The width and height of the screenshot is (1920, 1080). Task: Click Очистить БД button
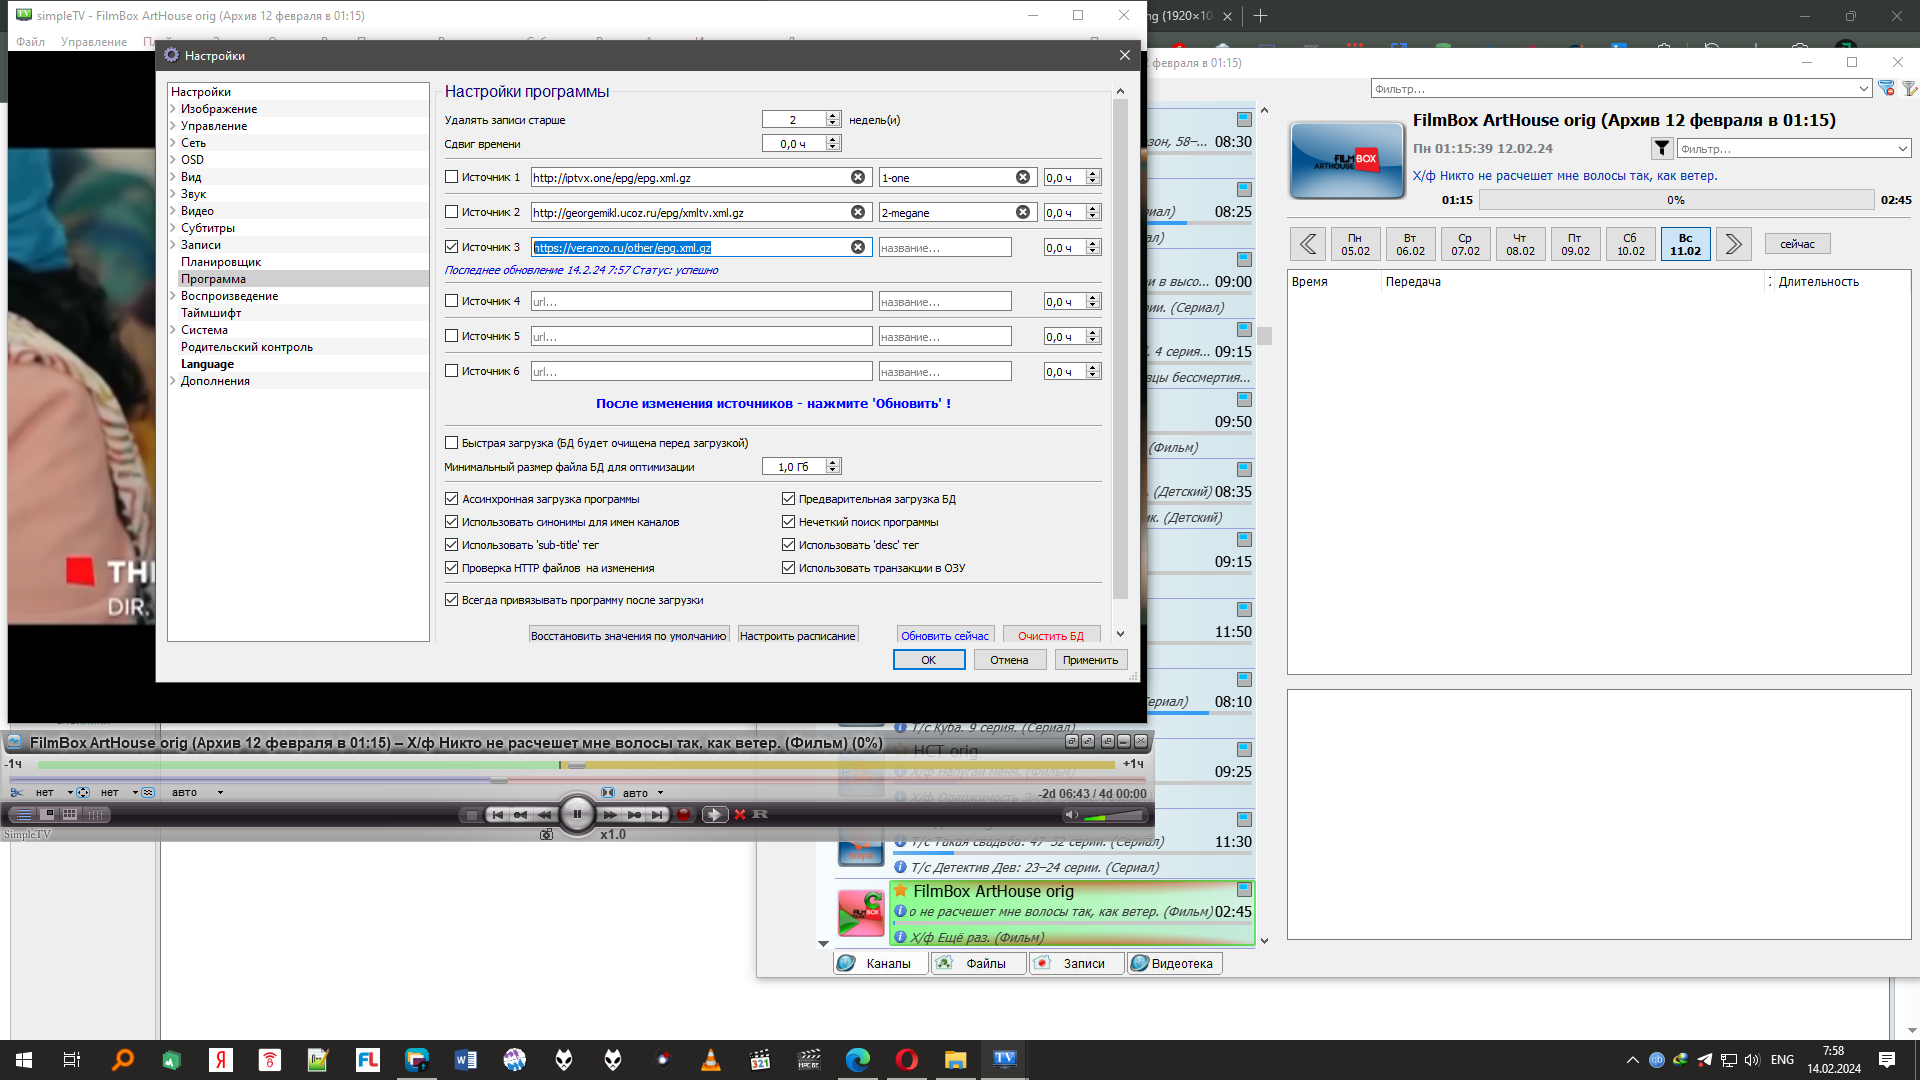pos(1051,636)
